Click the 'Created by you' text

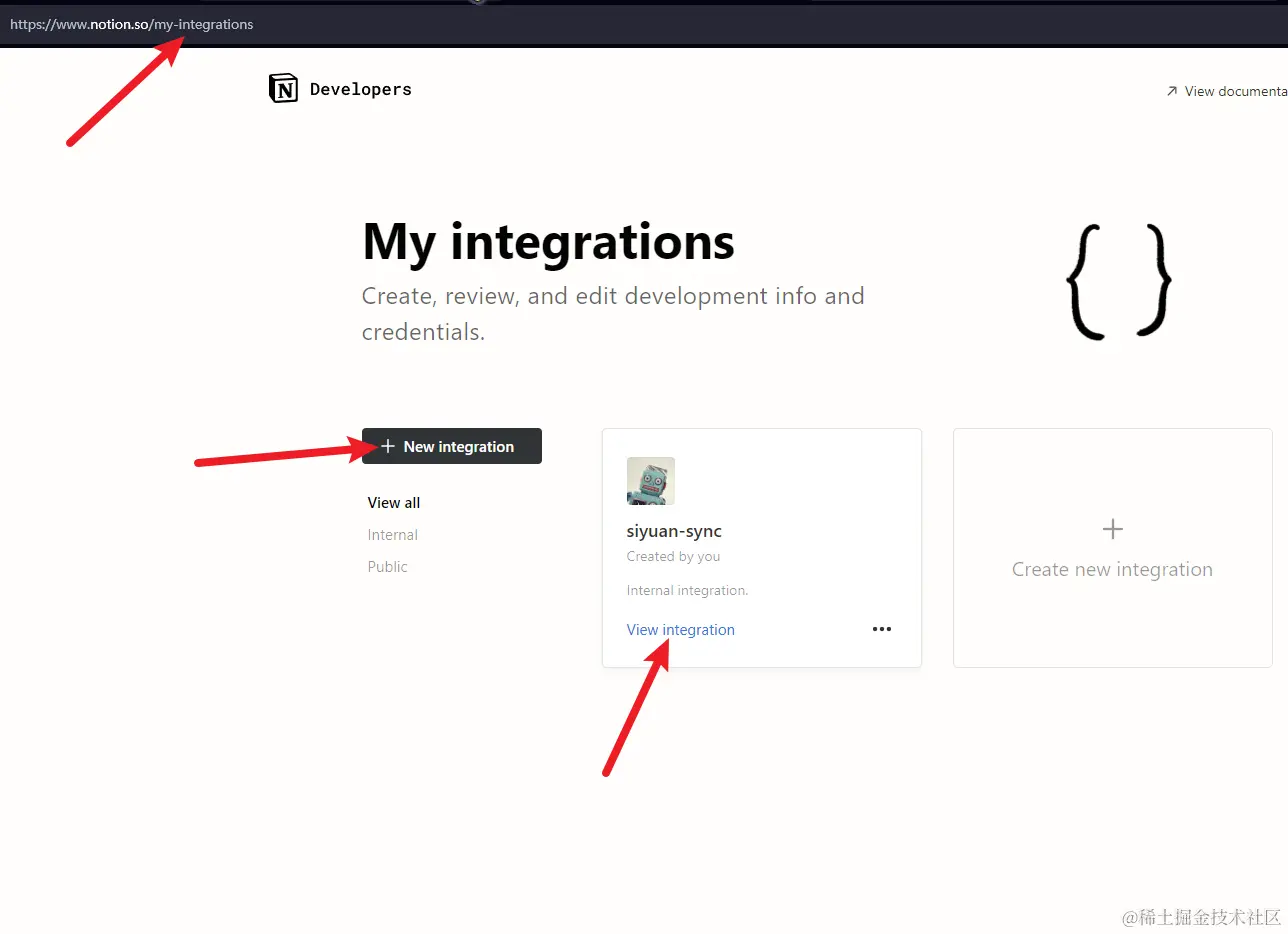[673, 557]
